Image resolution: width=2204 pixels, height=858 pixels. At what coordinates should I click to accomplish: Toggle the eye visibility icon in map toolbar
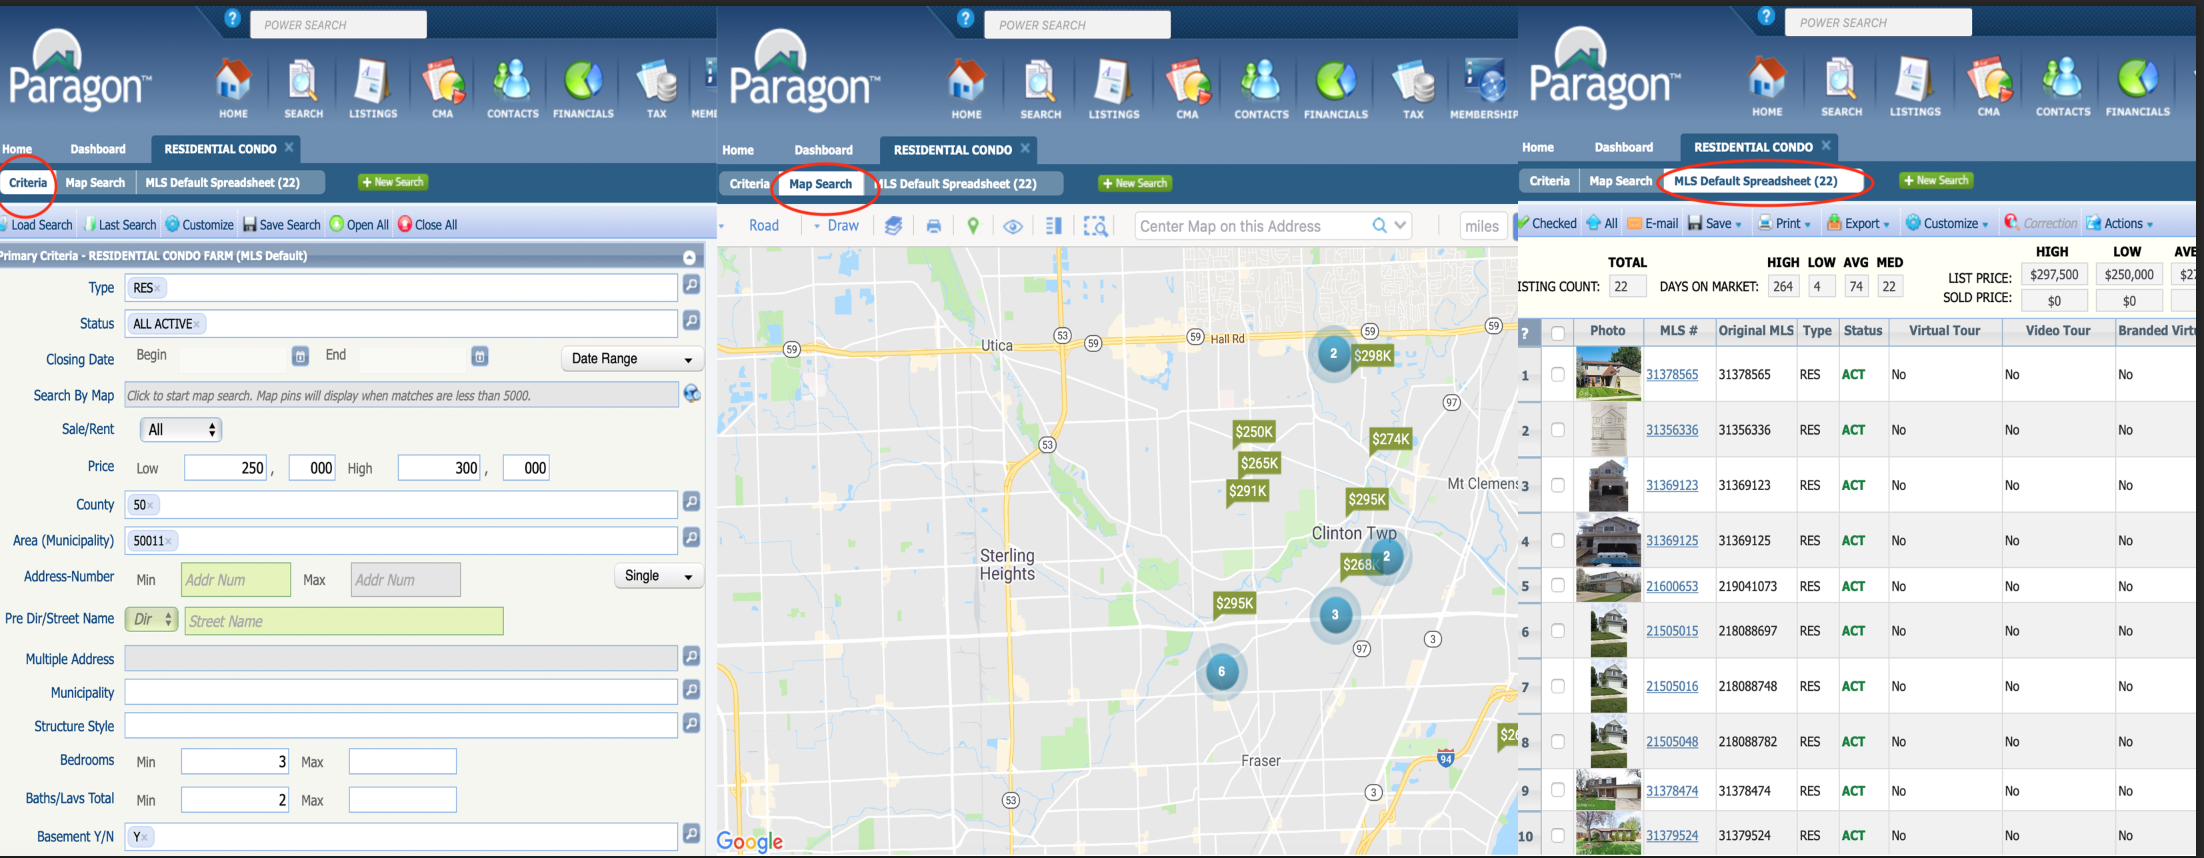[x=1013, y=226]
